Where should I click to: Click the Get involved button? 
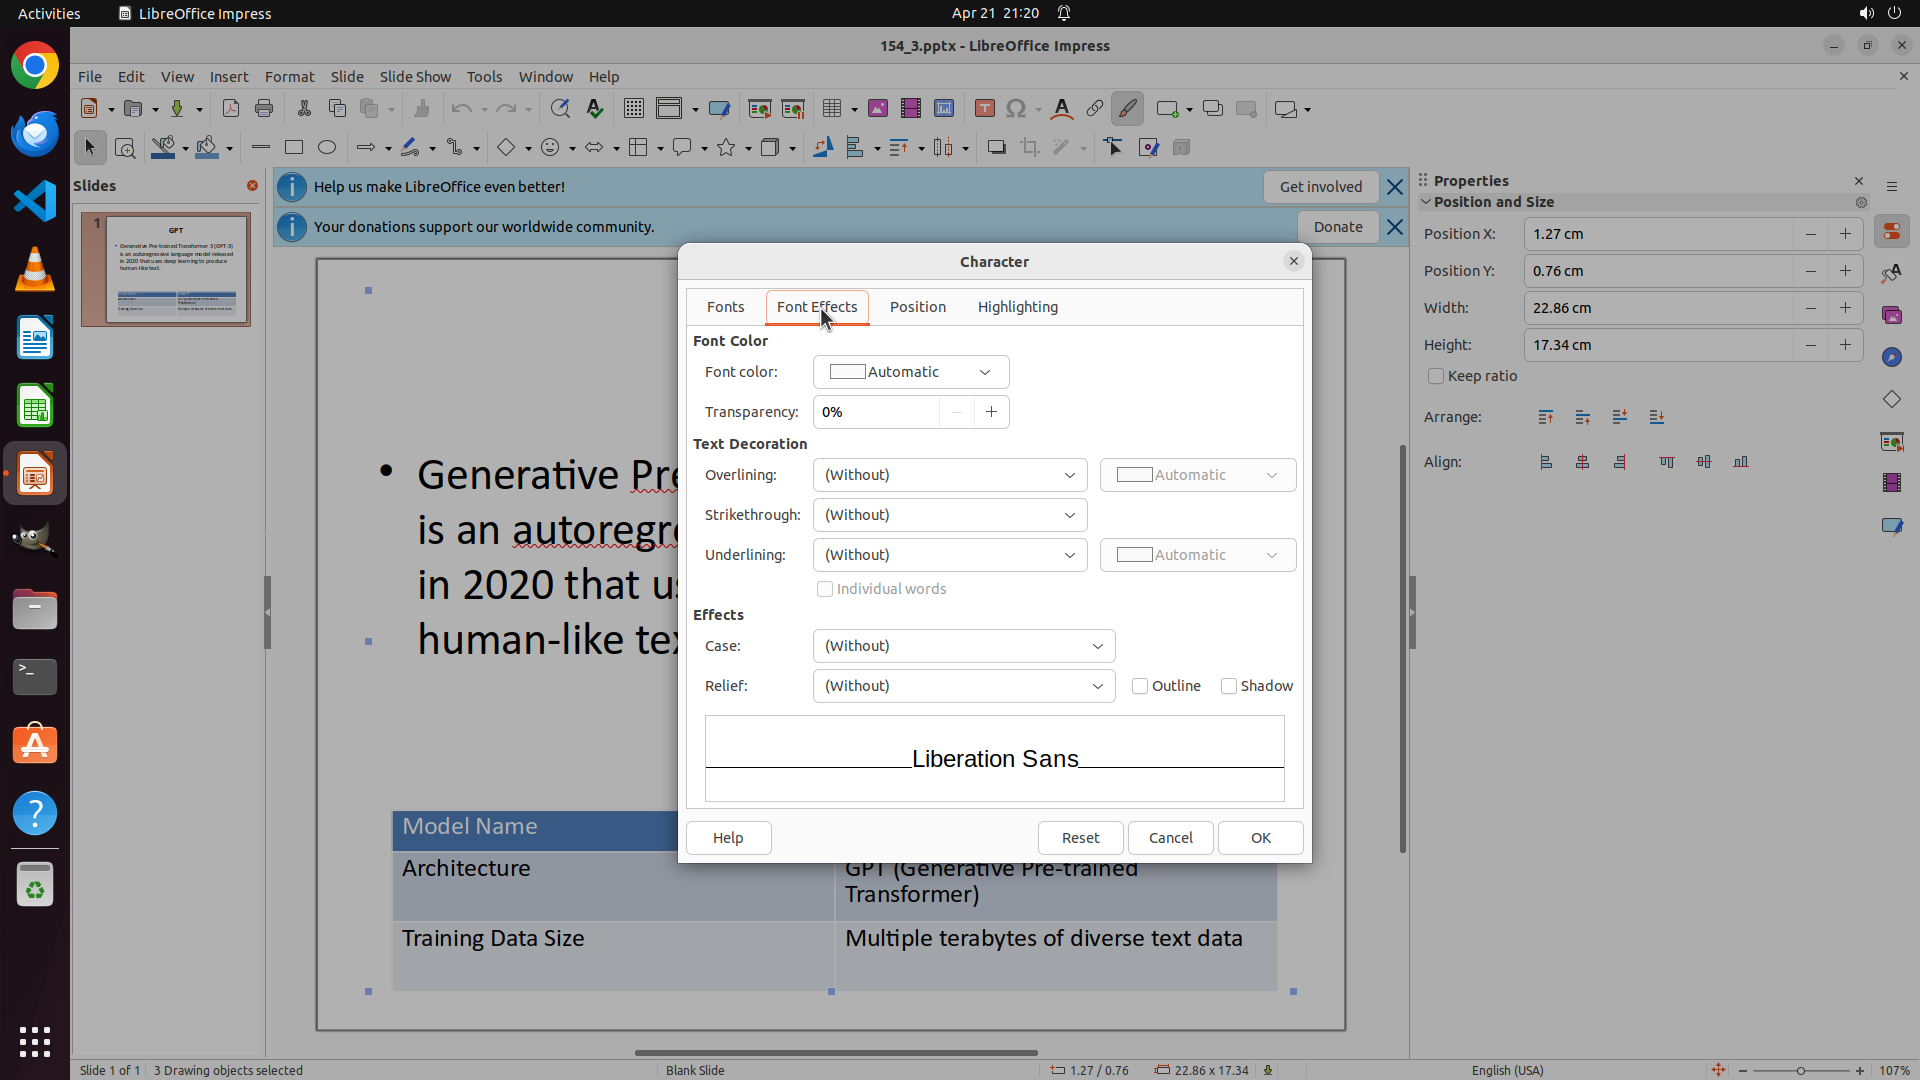click(x=1320, y=187)
